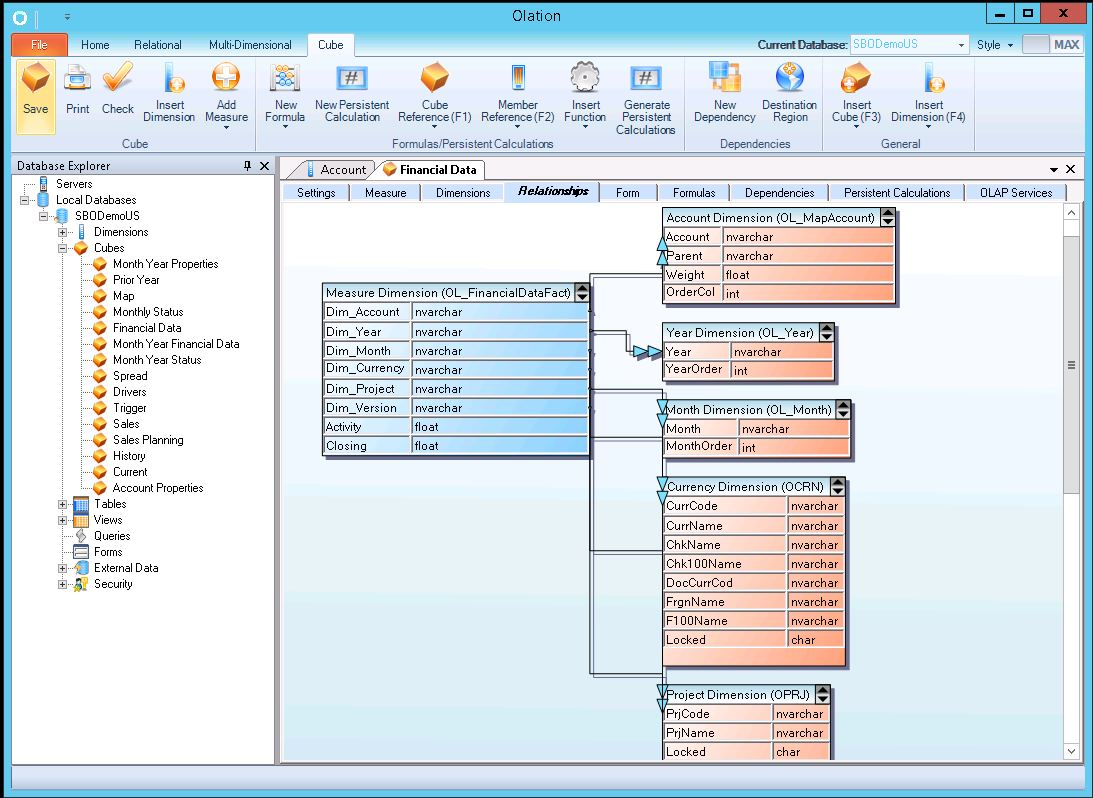
Task: Collapse the Cubes tree node
Action: tap(62, 248)
